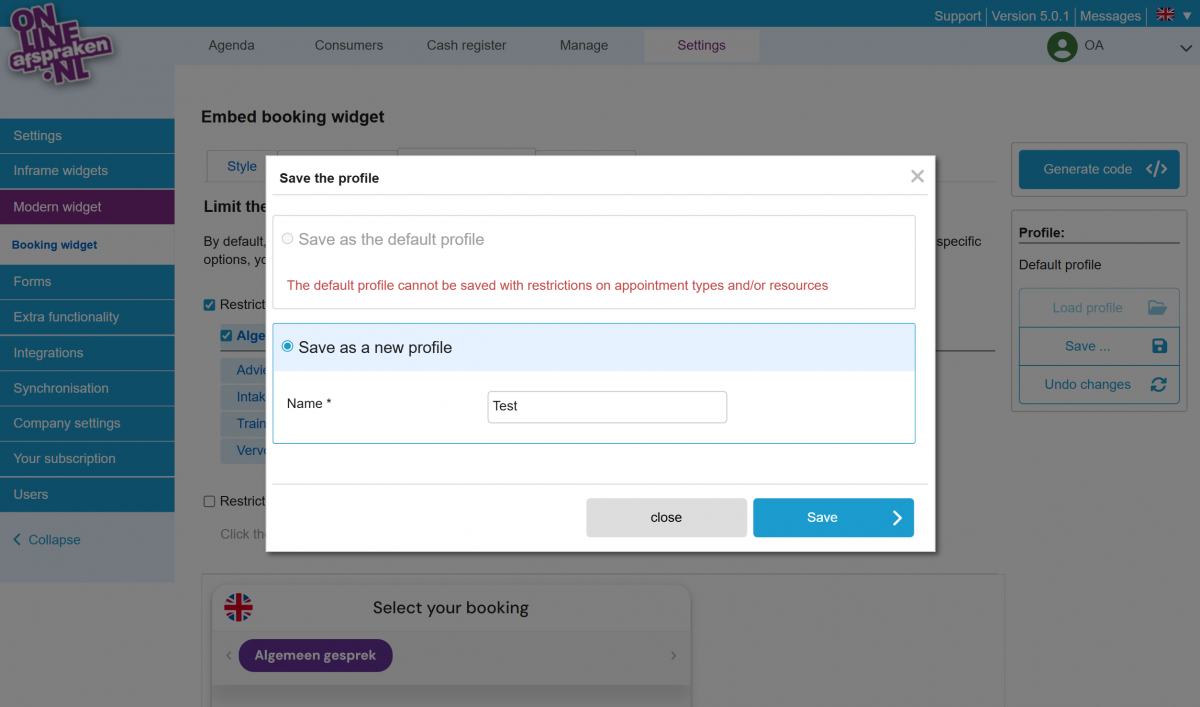Click the UK flag in the widget preview

click(x=238, y=607)
